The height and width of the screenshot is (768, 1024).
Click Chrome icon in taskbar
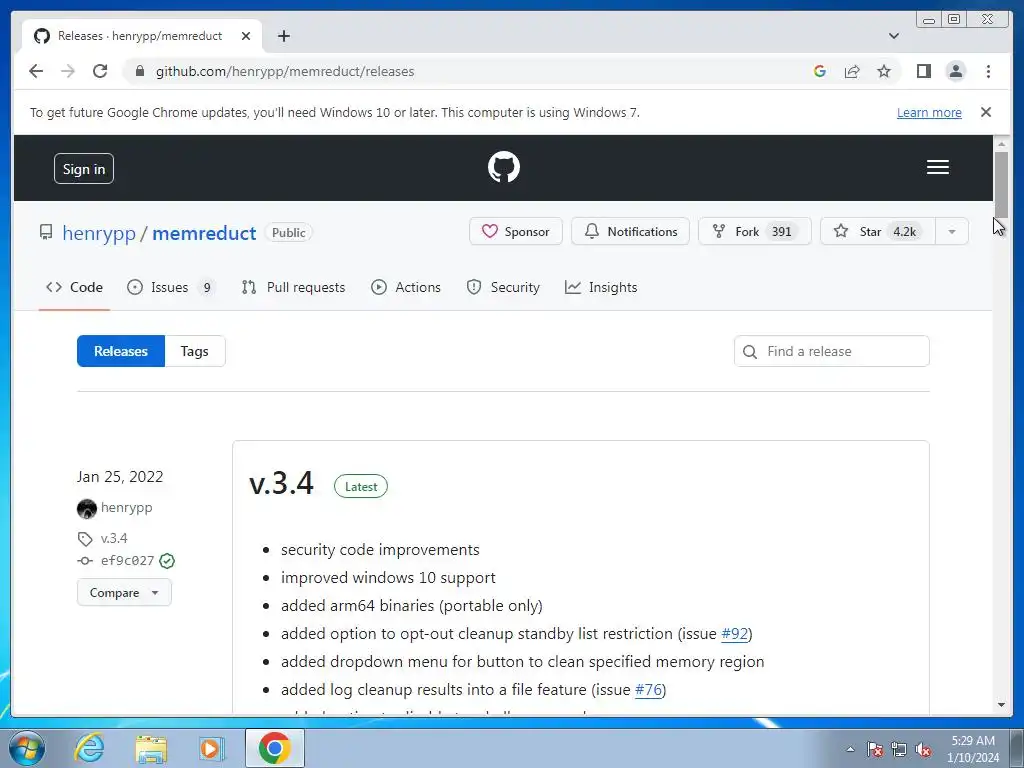pos(275,748)
